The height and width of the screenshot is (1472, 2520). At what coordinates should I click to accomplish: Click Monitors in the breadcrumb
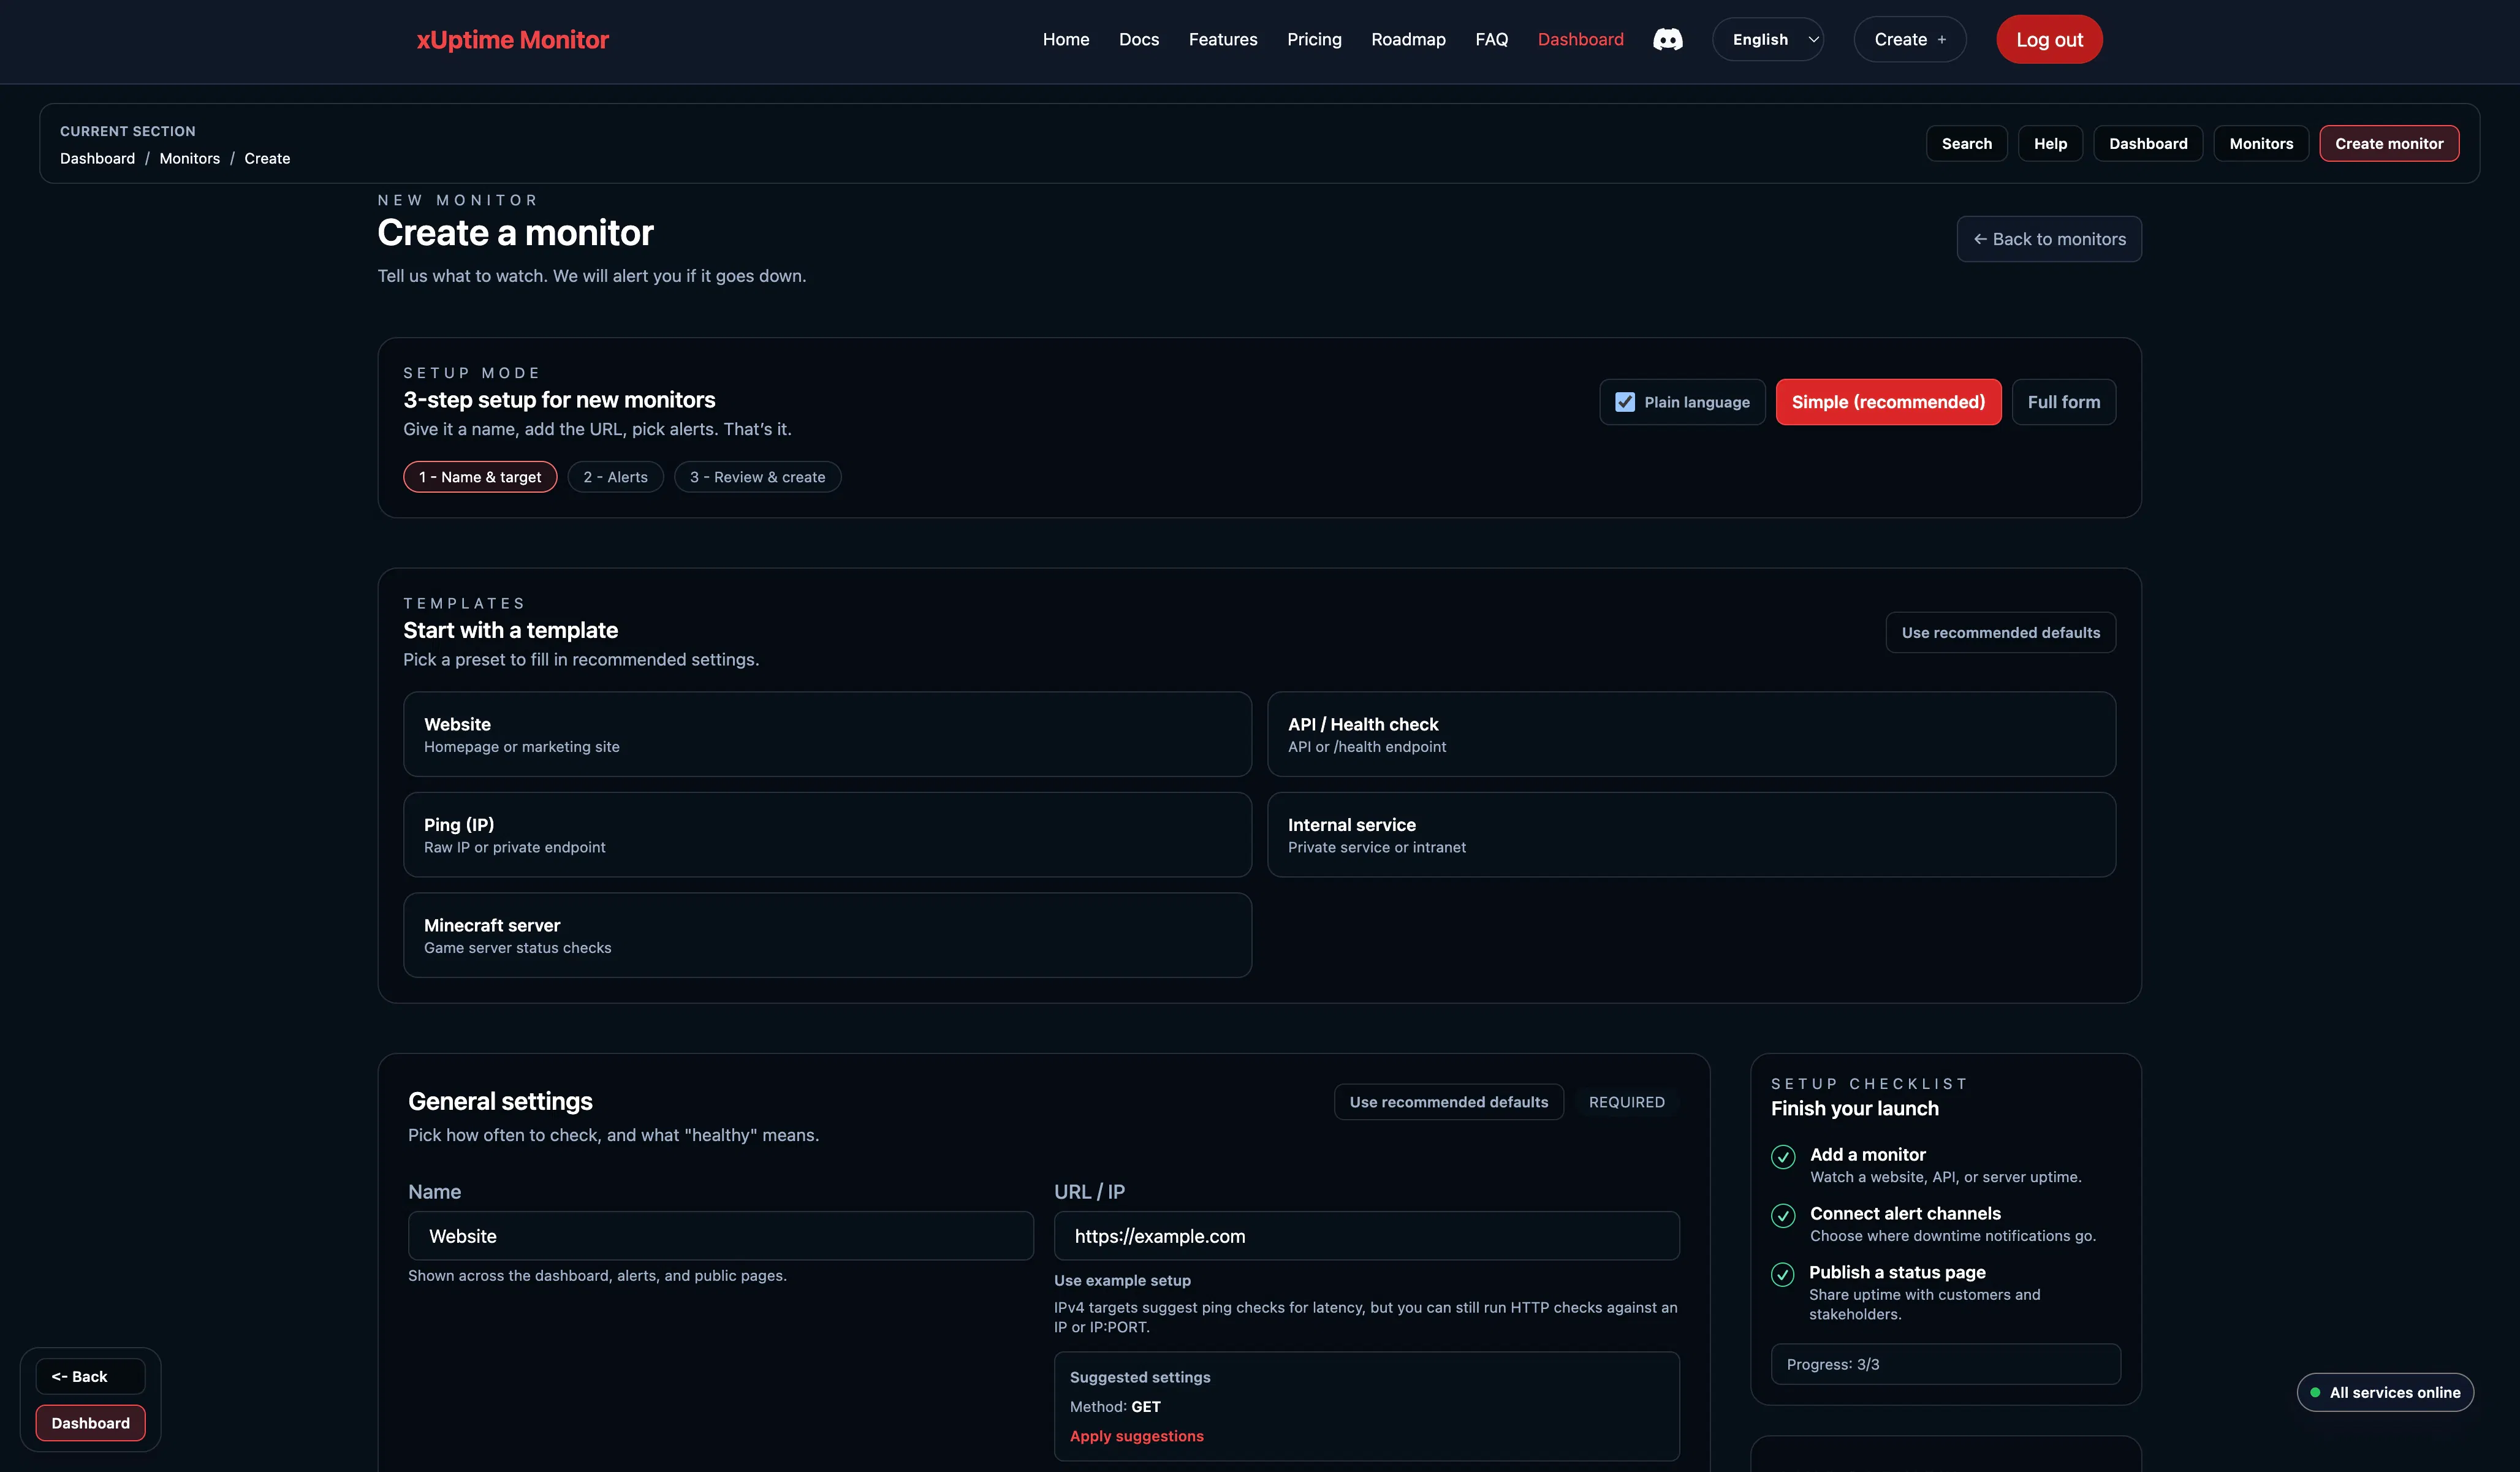[189, 158]
